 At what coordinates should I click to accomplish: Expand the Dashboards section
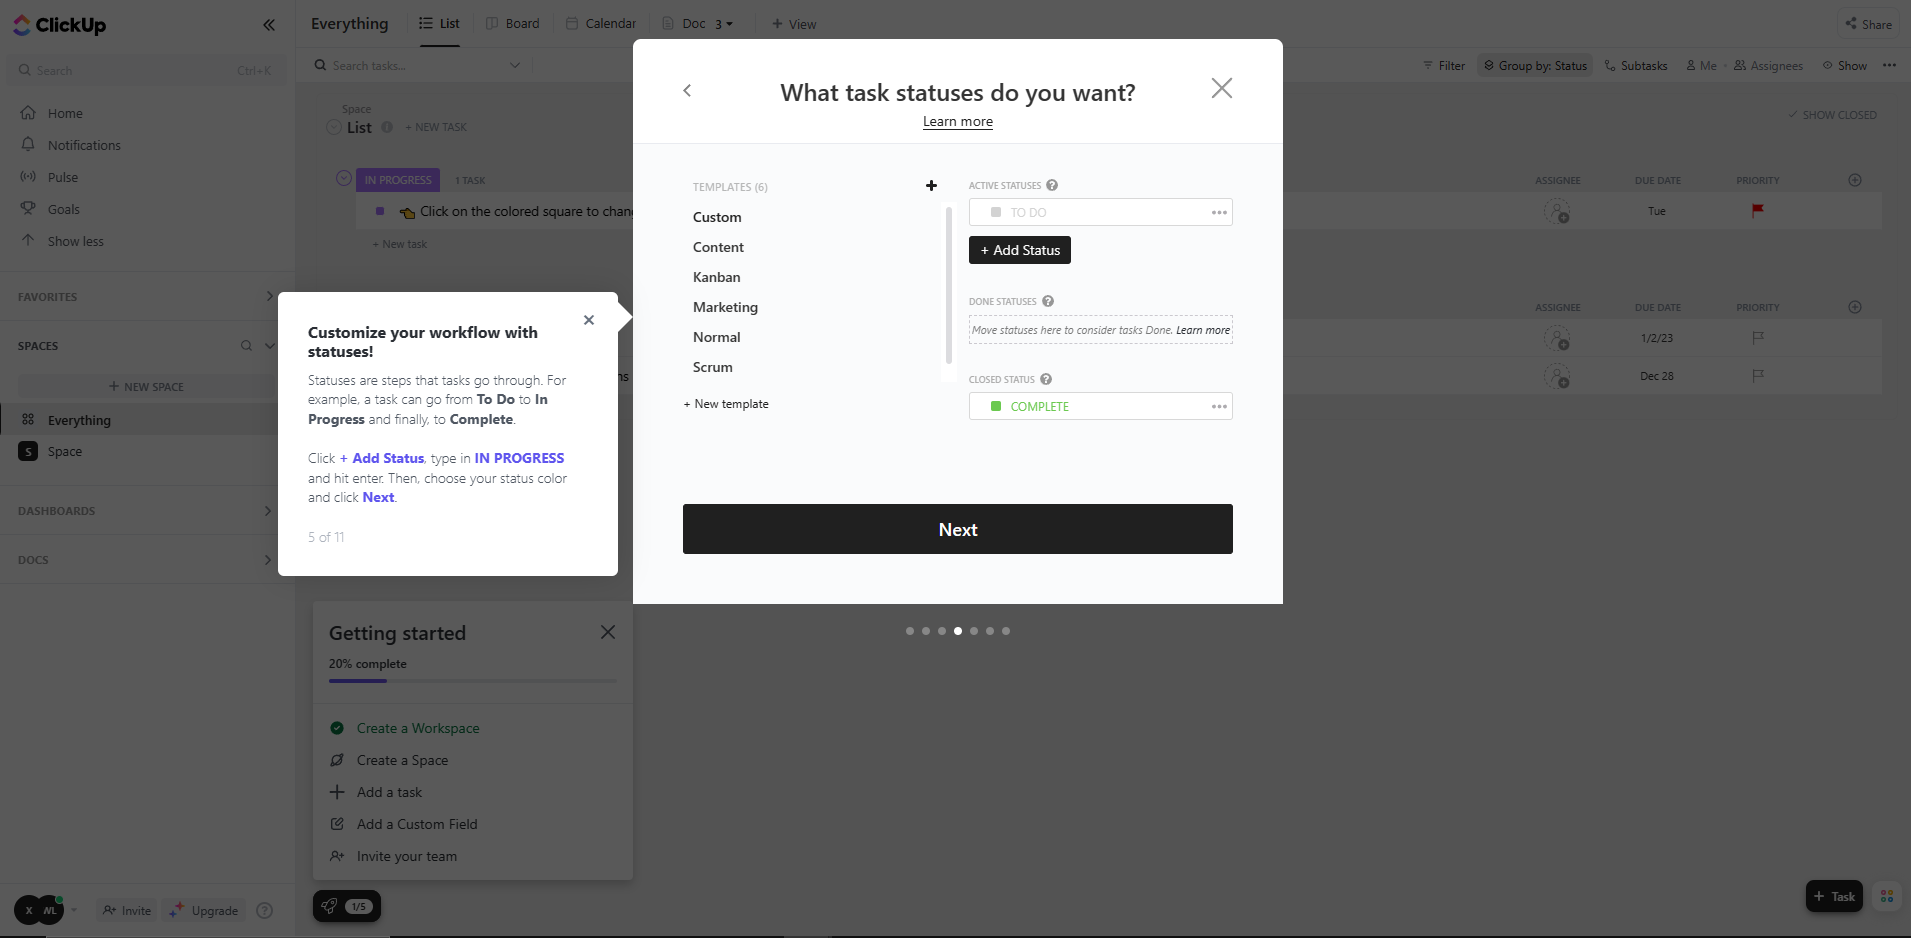267,511
